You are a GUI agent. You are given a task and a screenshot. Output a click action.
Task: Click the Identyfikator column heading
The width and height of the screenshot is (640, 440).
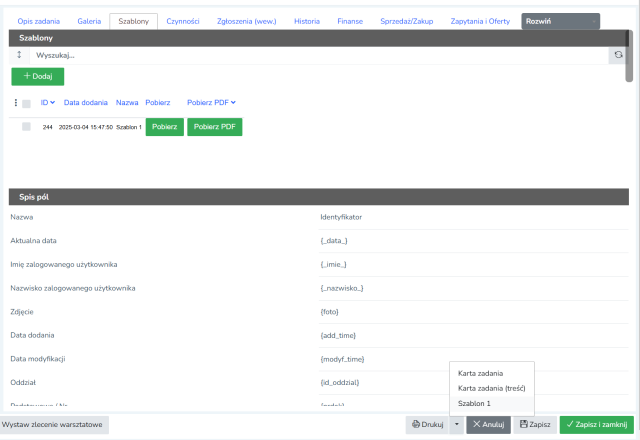point(341,217)
